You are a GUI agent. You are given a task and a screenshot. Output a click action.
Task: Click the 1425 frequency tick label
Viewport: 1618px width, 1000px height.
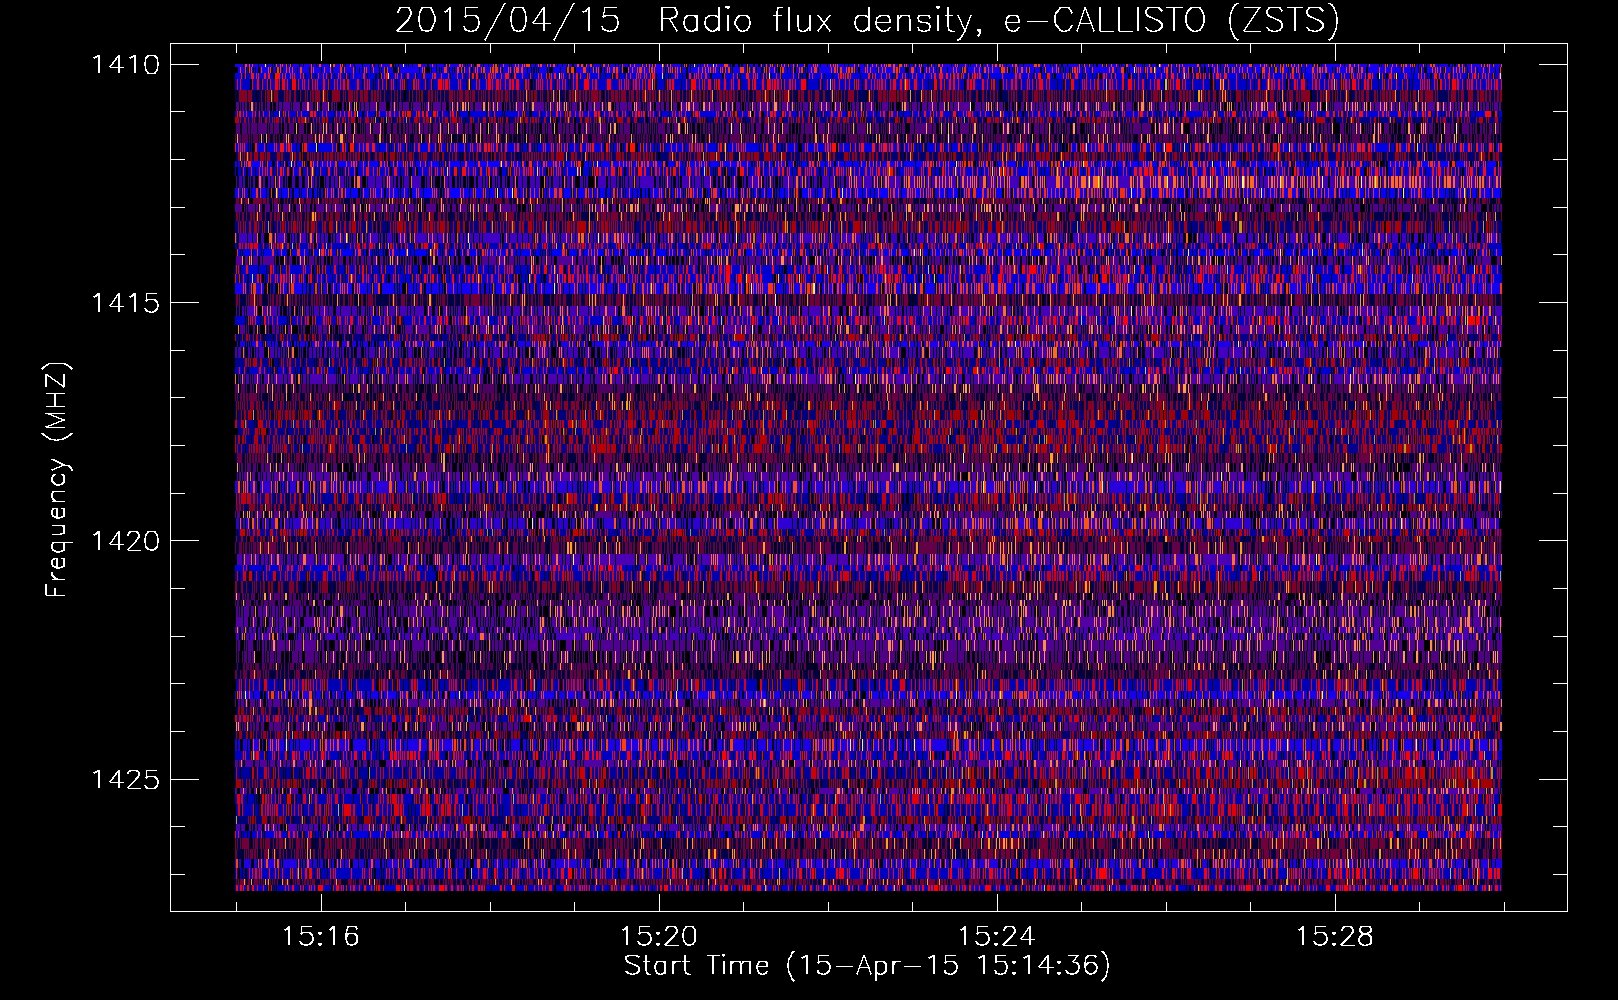click(125, 779)
